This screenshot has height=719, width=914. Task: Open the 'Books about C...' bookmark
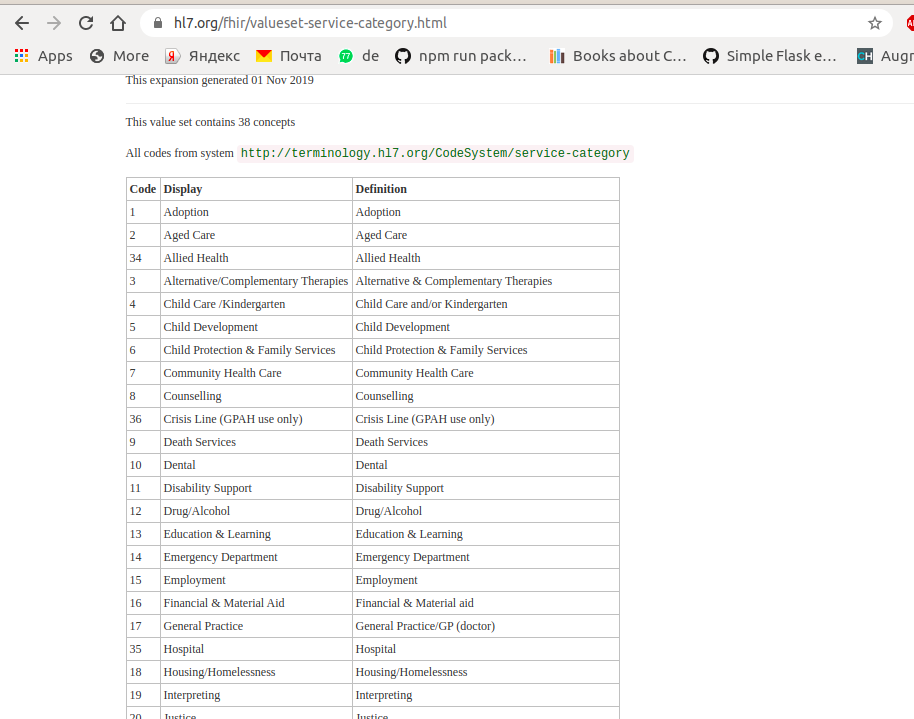point(618,56)
